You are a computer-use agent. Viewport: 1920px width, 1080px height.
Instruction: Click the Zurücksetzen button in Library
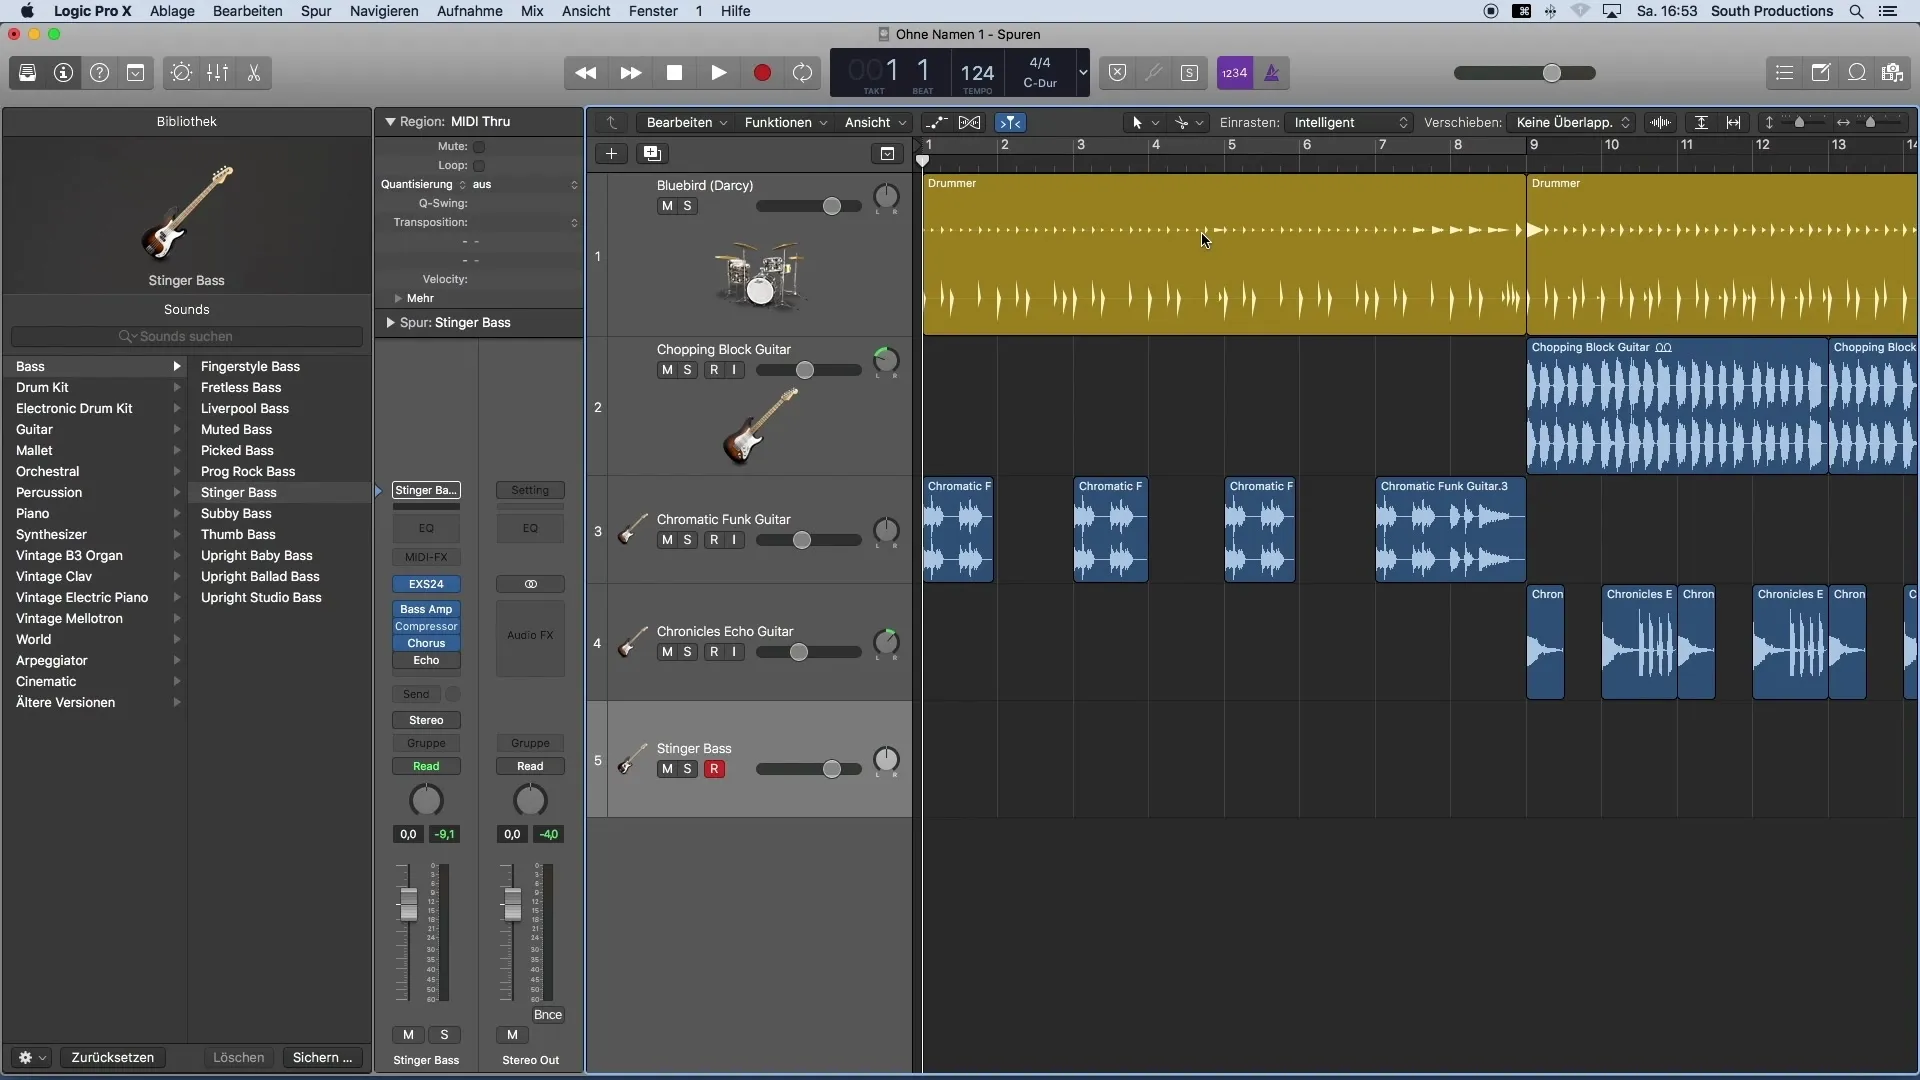(112, 1058)
